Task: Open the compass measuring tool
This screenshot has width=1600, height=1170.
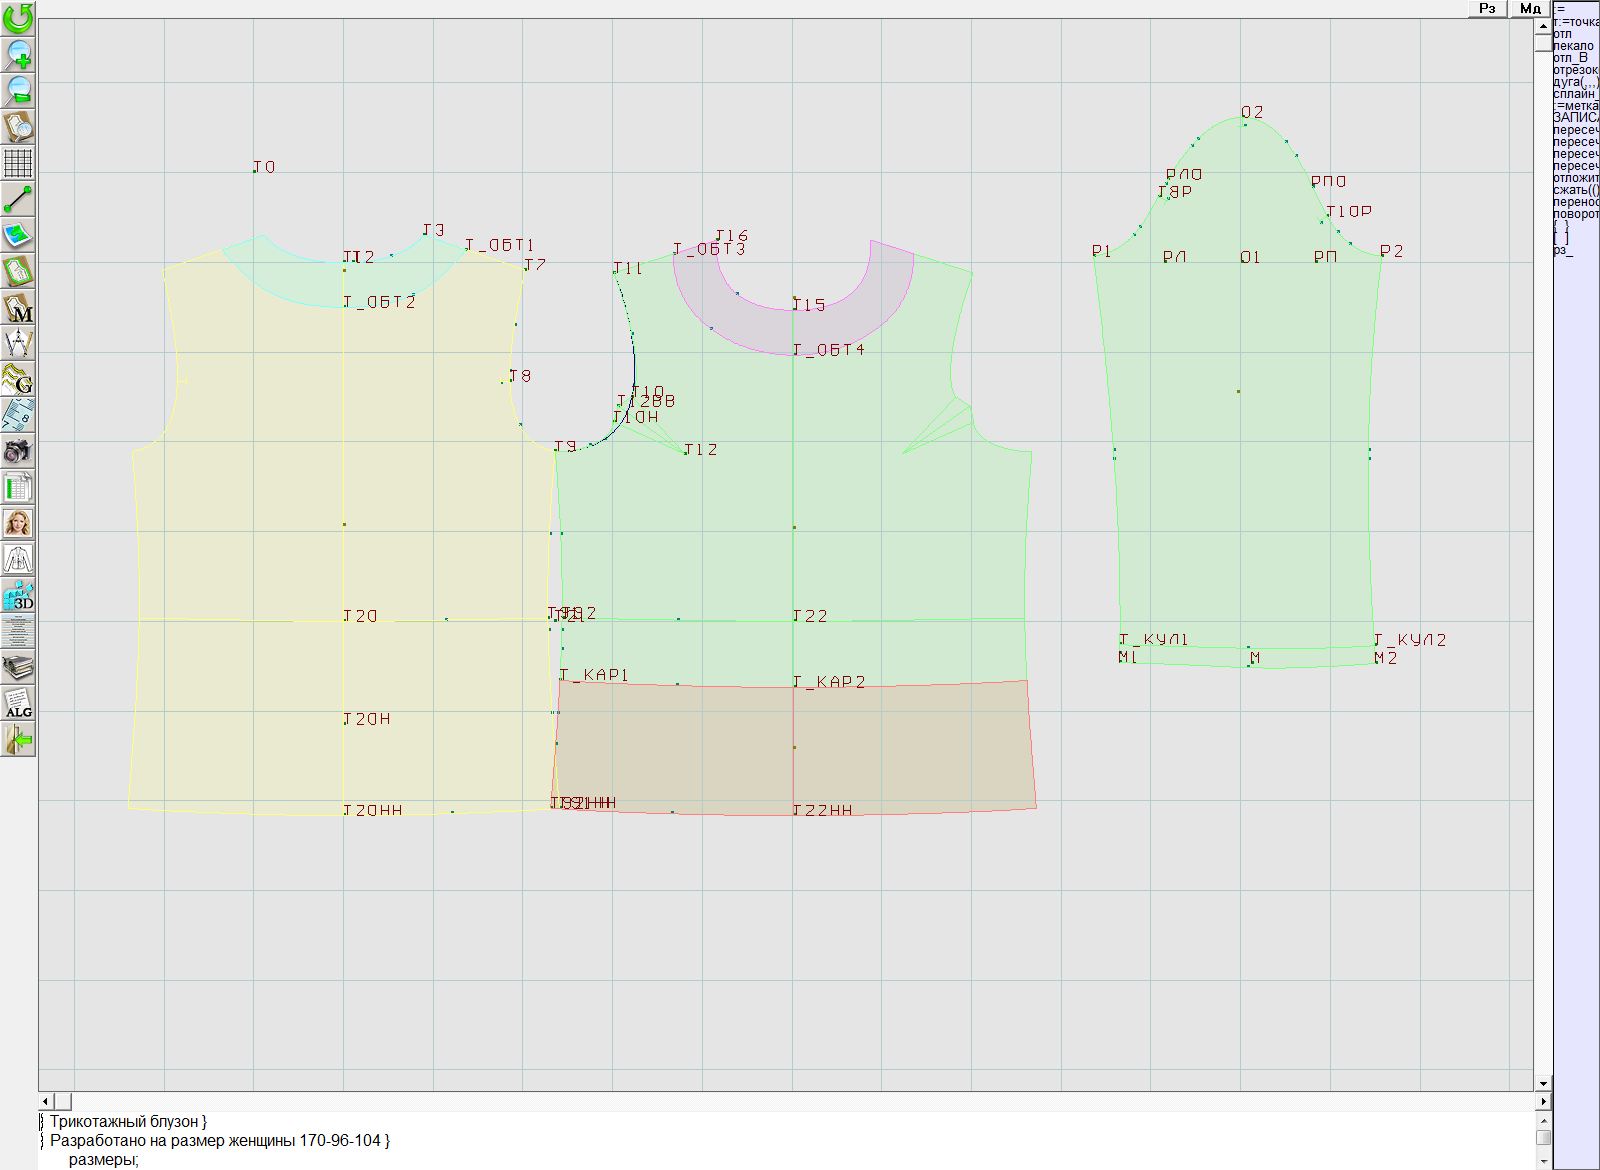Action: (18, 343)
